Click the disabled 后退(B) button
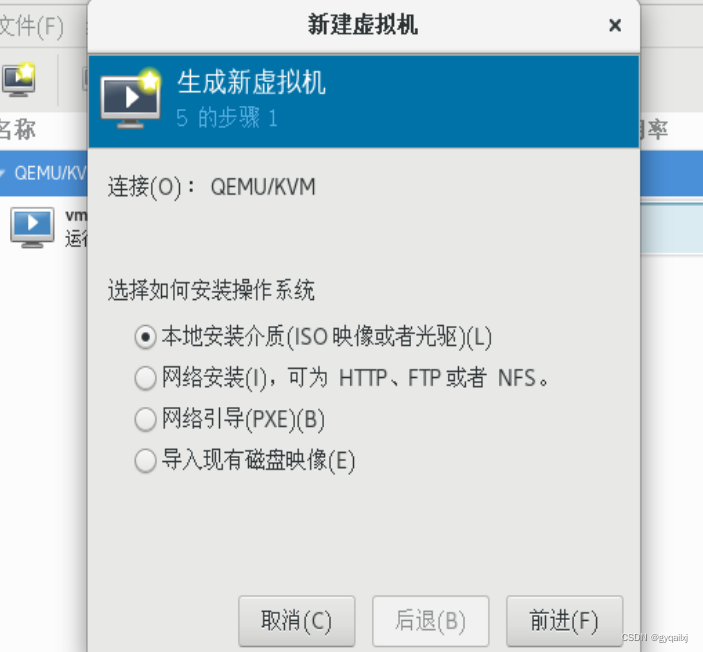Viewport: 703px width, 652px height. click(430, 621)
